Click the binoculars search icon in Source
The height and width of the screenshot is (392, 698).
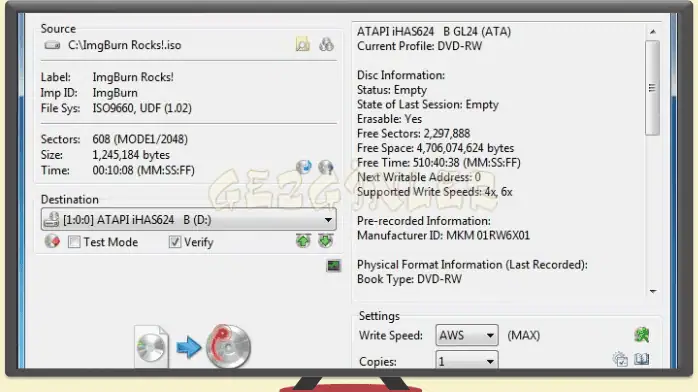point(326,44)
